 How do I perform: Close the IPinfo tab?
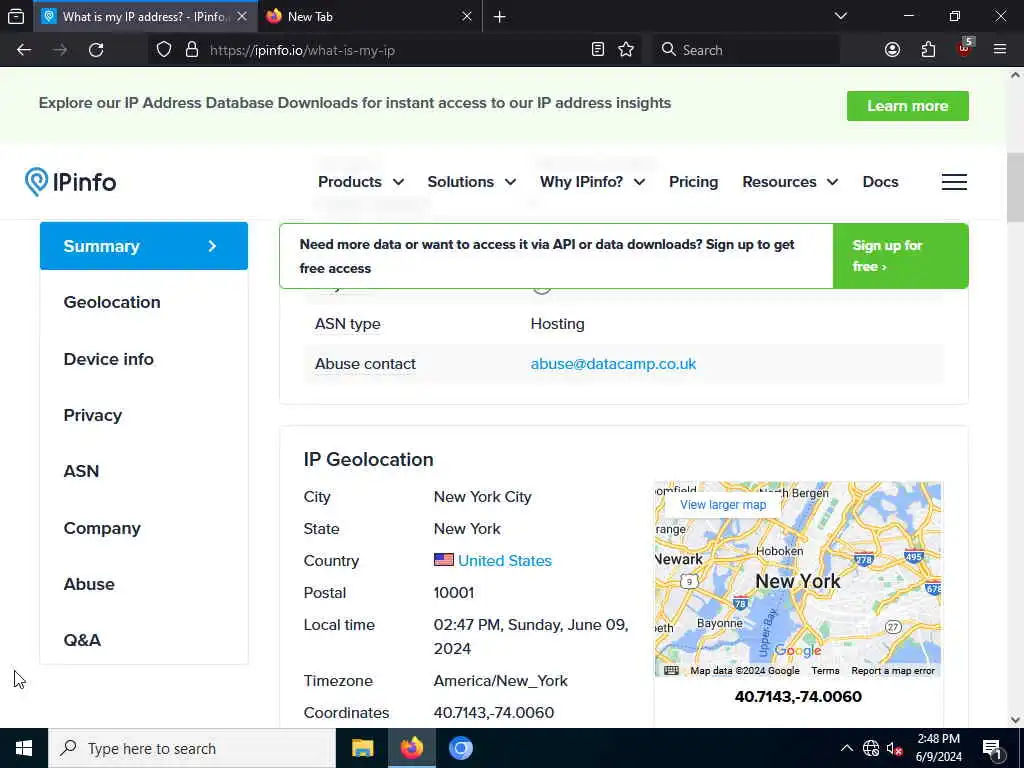[x=242, y=16]
